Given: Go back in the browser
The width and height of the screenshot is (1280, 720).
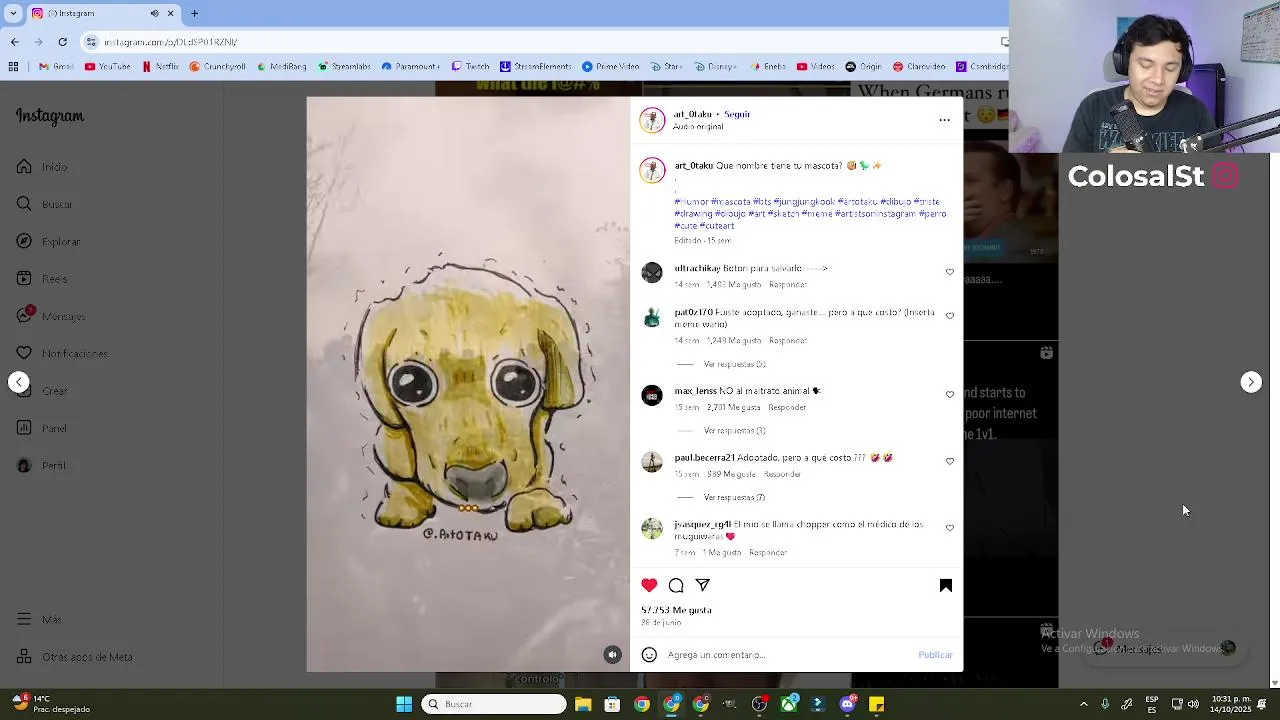Looking at the screenshot, I should [x=14, y=42].
